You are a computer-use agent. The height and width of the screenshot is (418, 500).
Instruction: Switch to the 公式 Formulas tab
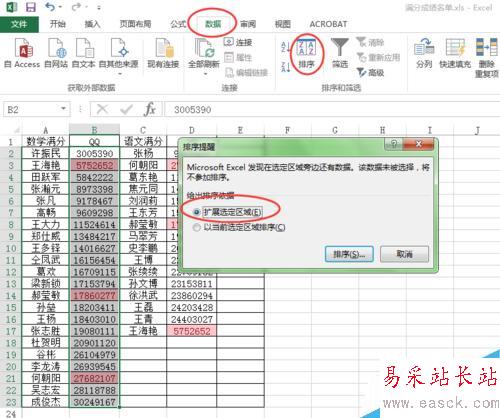178,24
